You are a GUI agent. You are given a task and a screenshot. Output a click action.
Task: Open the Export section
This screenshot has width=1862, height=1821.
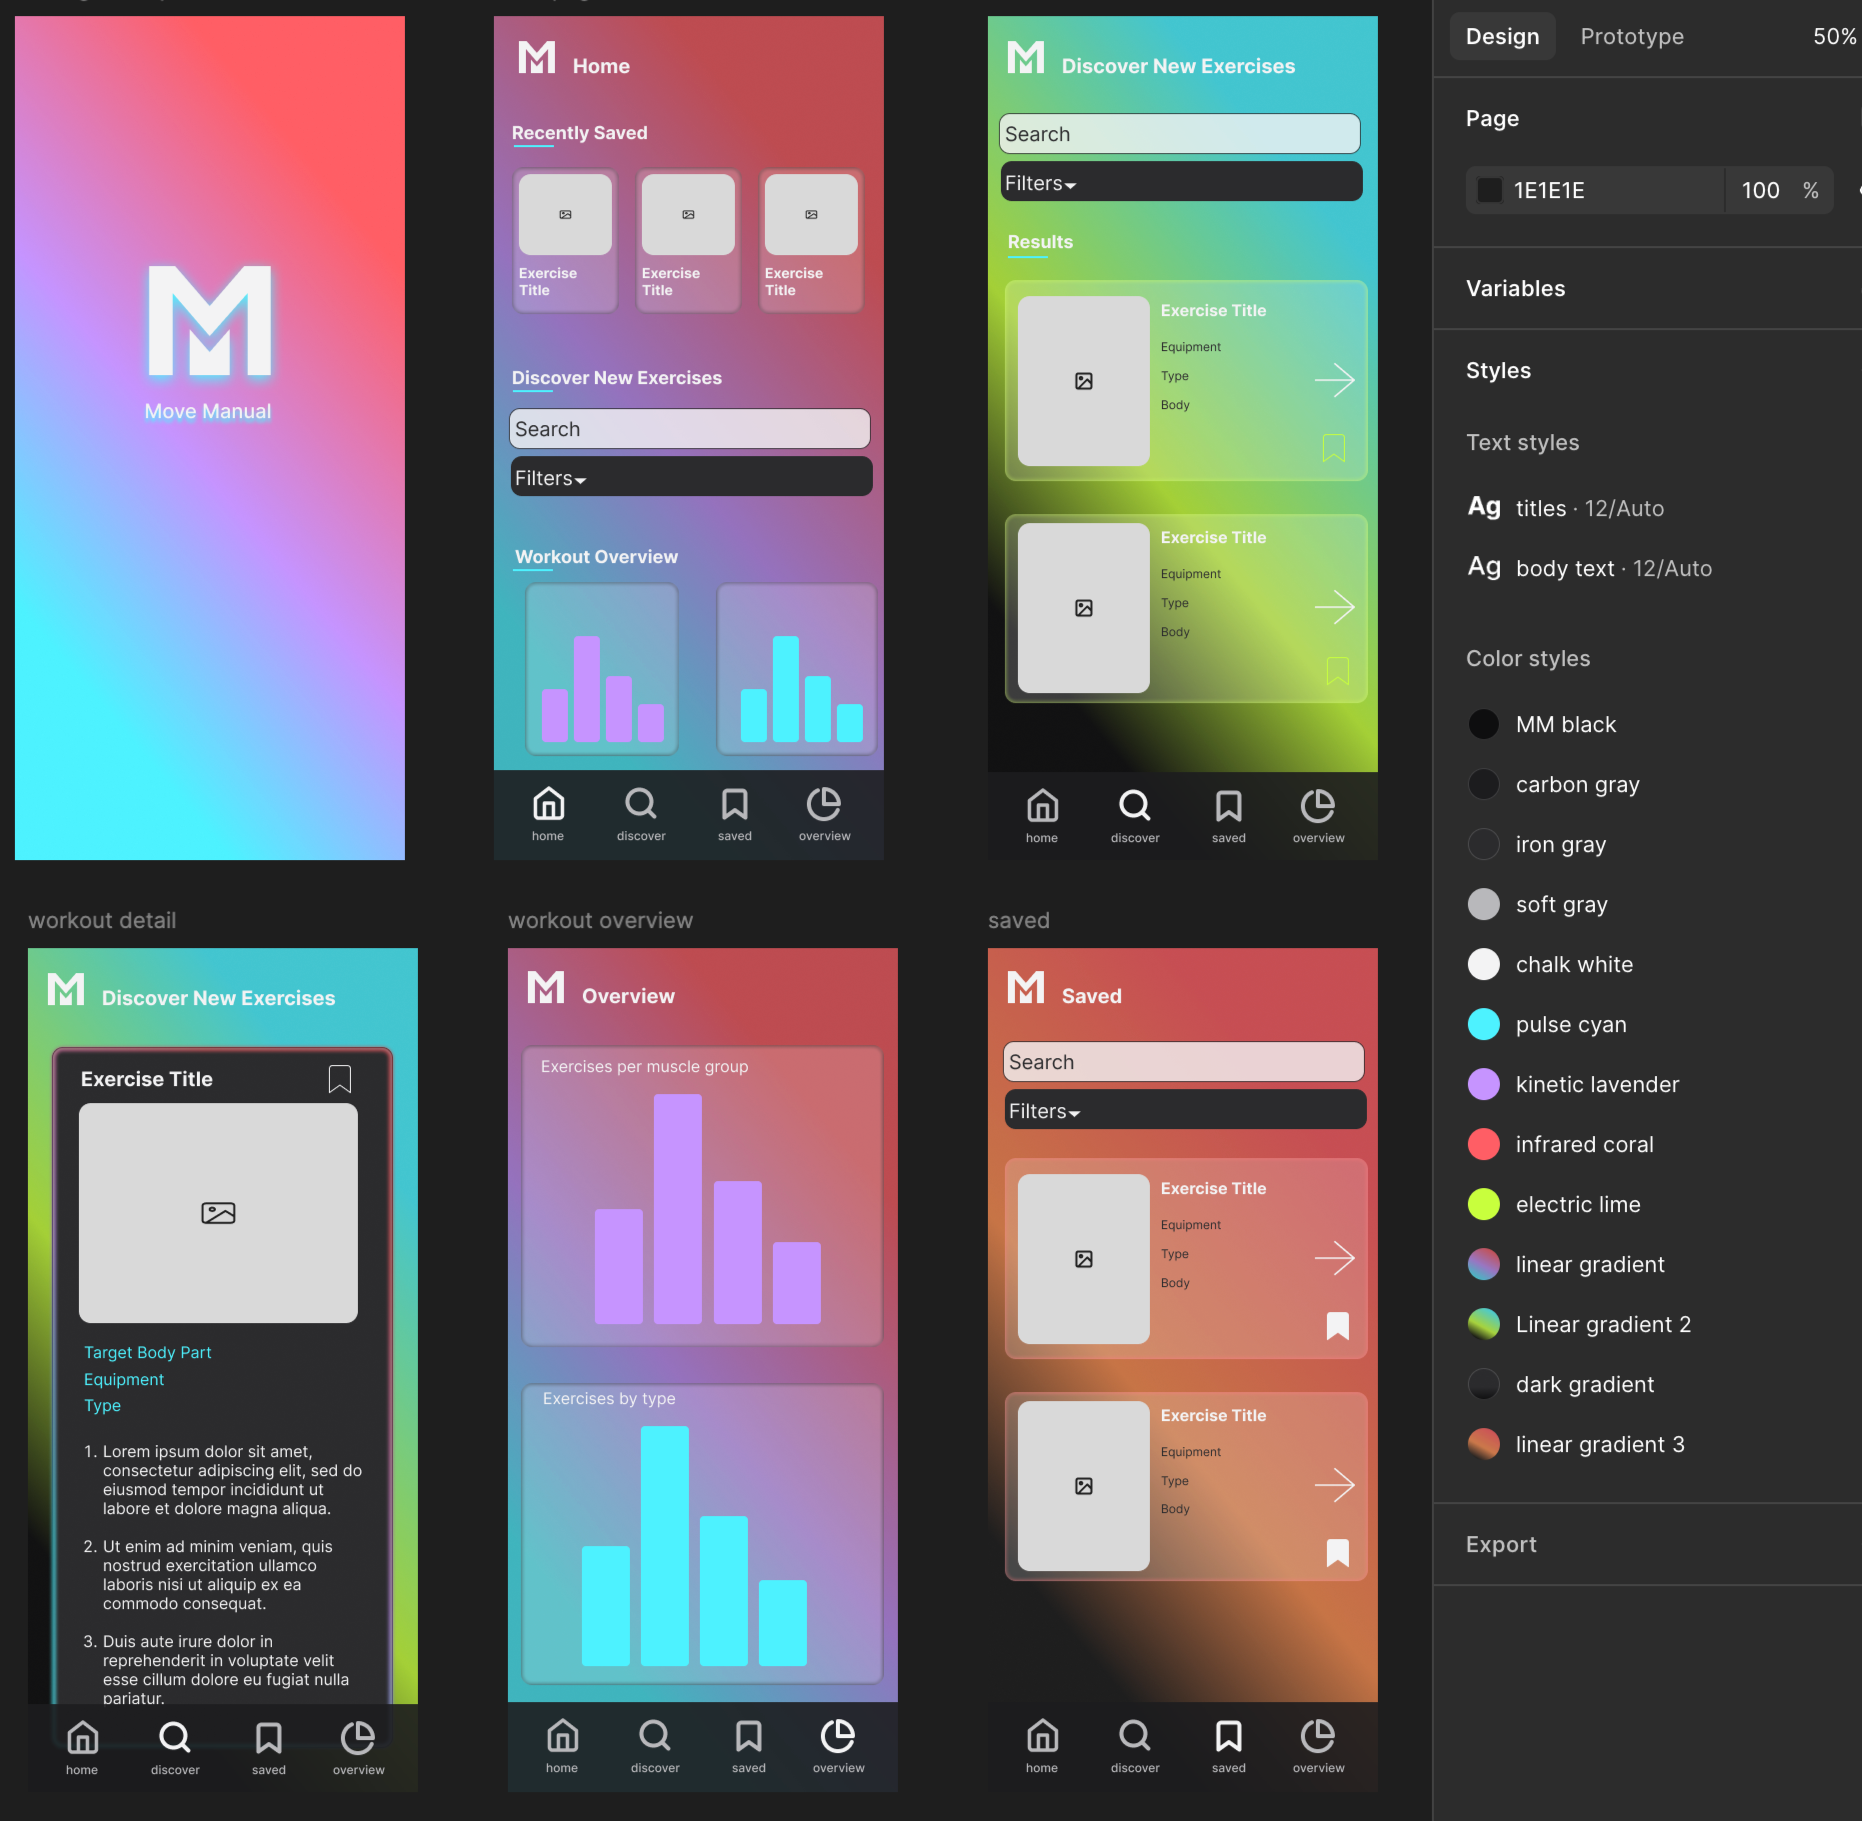[x=1500, y=1544]
